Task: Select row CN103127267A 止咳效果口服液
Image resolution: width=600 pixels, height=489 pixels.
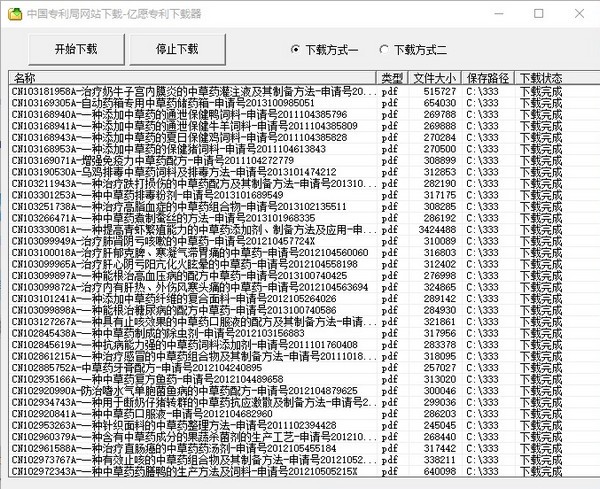Action: (x=304, y=321)
